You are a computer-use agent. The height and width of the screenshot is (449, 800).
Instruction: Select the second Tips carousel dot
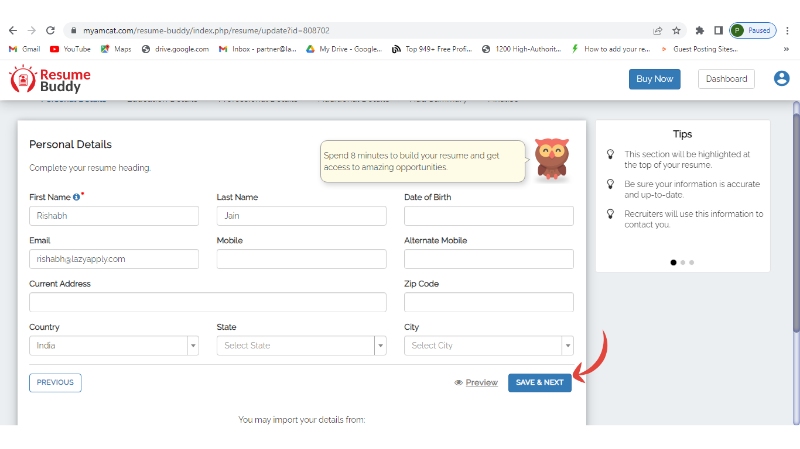coord(683,262)
